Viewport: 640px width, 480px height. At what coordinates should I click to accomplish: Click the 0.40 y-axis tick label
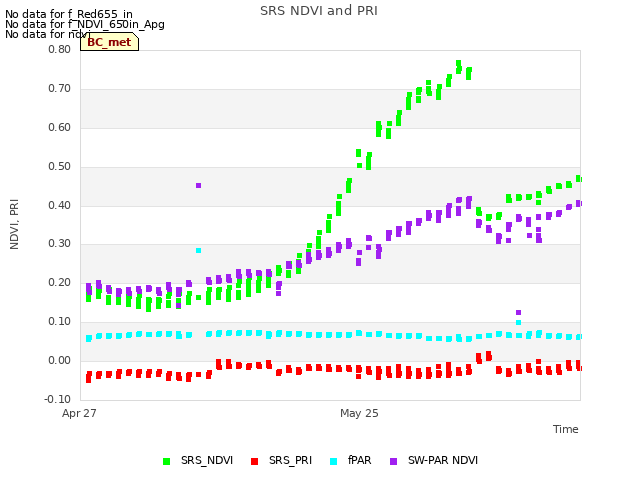pos(60,205)
